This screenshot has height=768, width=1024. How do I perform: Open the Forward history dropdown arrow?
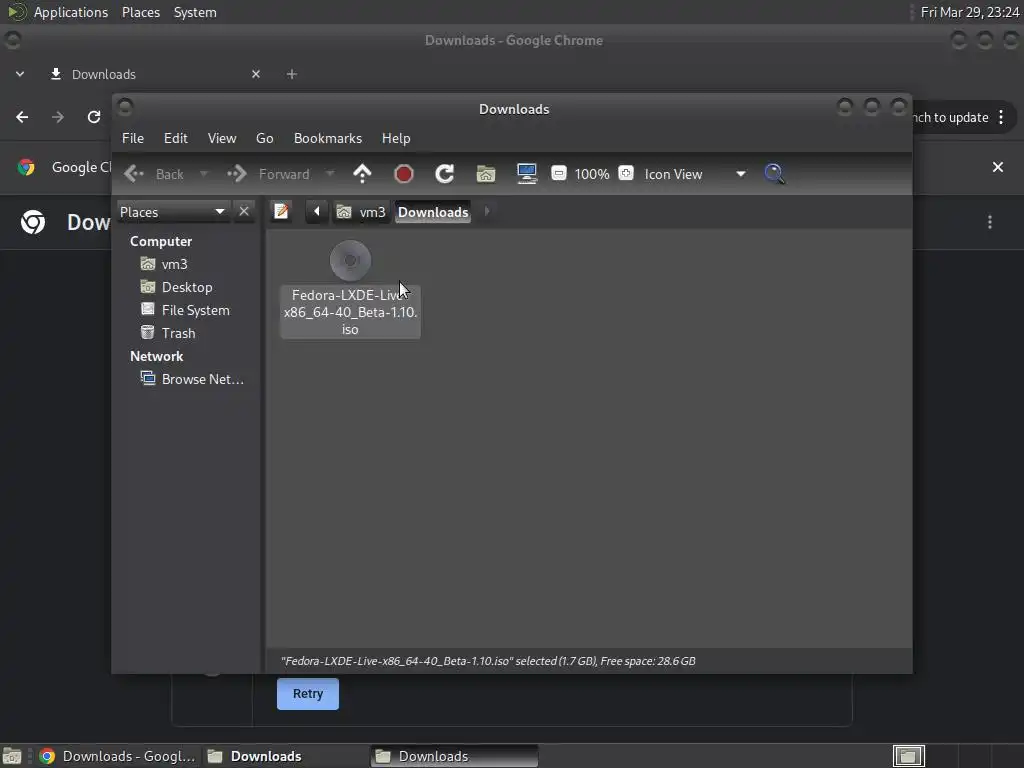(x=330, y=174)
